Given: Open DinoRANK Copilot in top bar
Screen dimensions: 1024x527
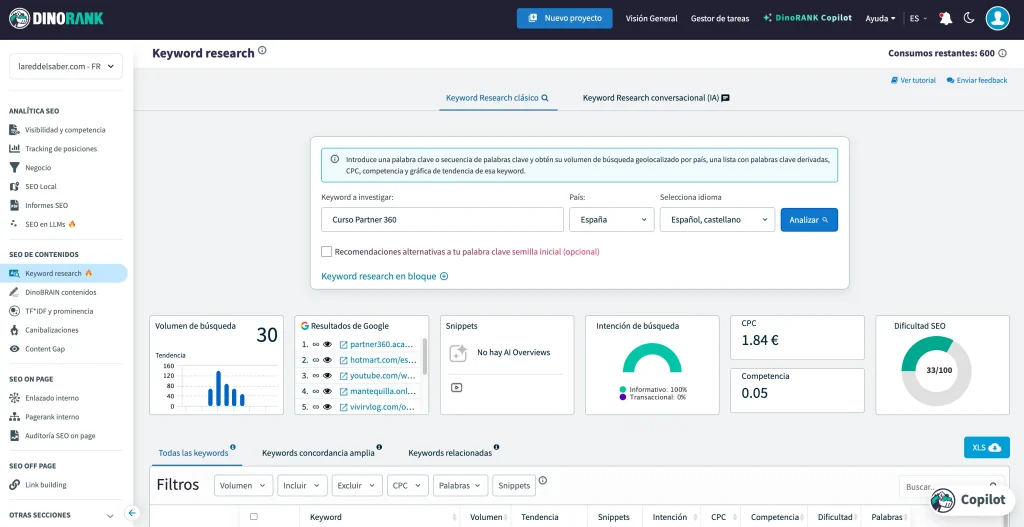Looking at the screenshot, I should point(807,18).
